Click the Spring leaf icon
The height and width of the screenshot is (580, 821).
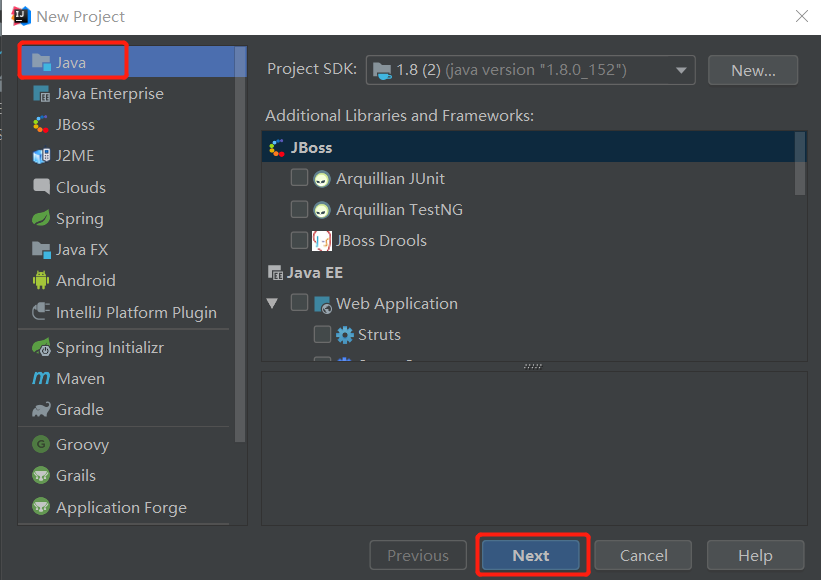[x=41, y=218]
